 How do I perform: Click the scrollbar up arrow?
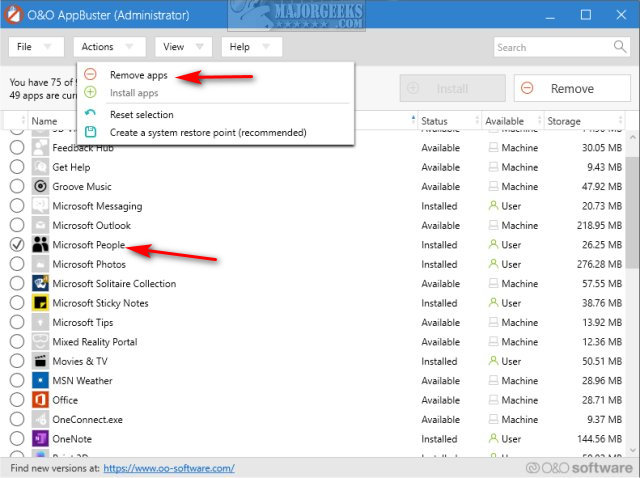coord(632,138)
